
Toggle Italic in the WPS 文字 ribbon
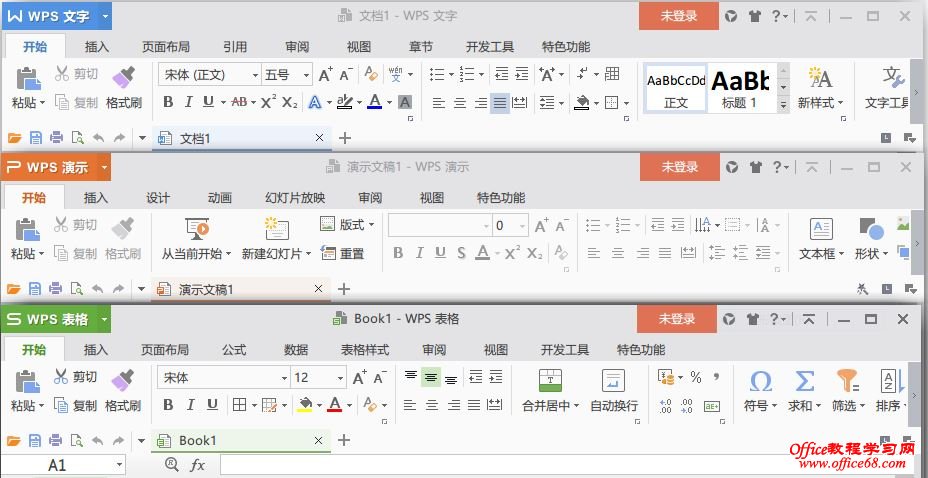[188, 102]
